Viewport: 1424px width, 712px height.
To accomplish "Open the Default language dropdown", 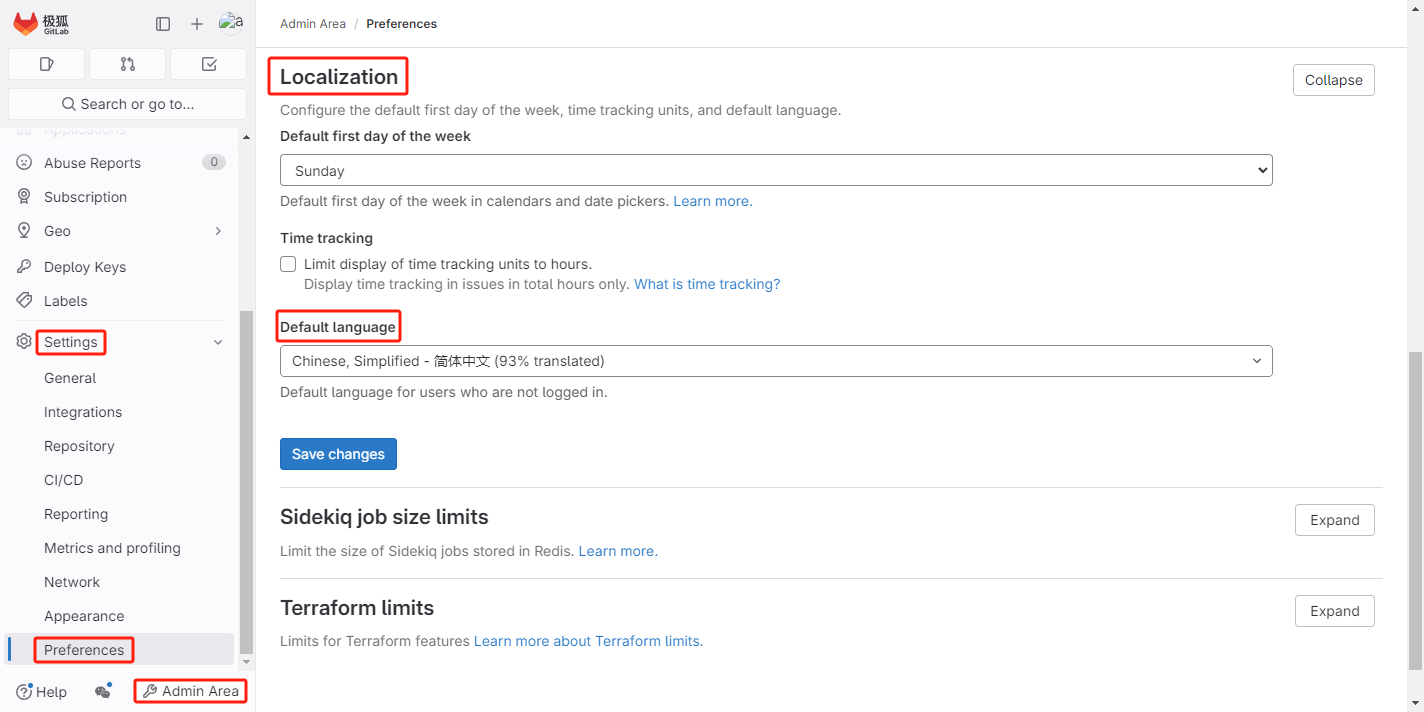I will tap(775, 361).
